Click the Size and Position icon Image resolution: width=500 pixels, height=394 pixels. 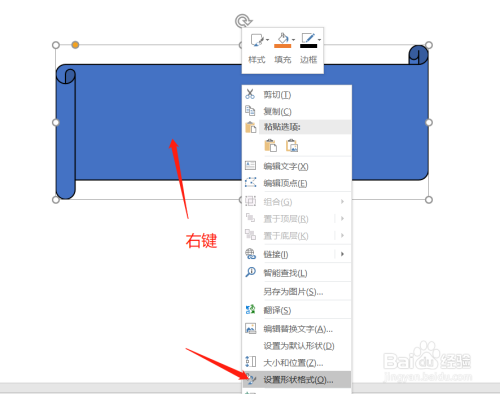(x=251, y=362)
